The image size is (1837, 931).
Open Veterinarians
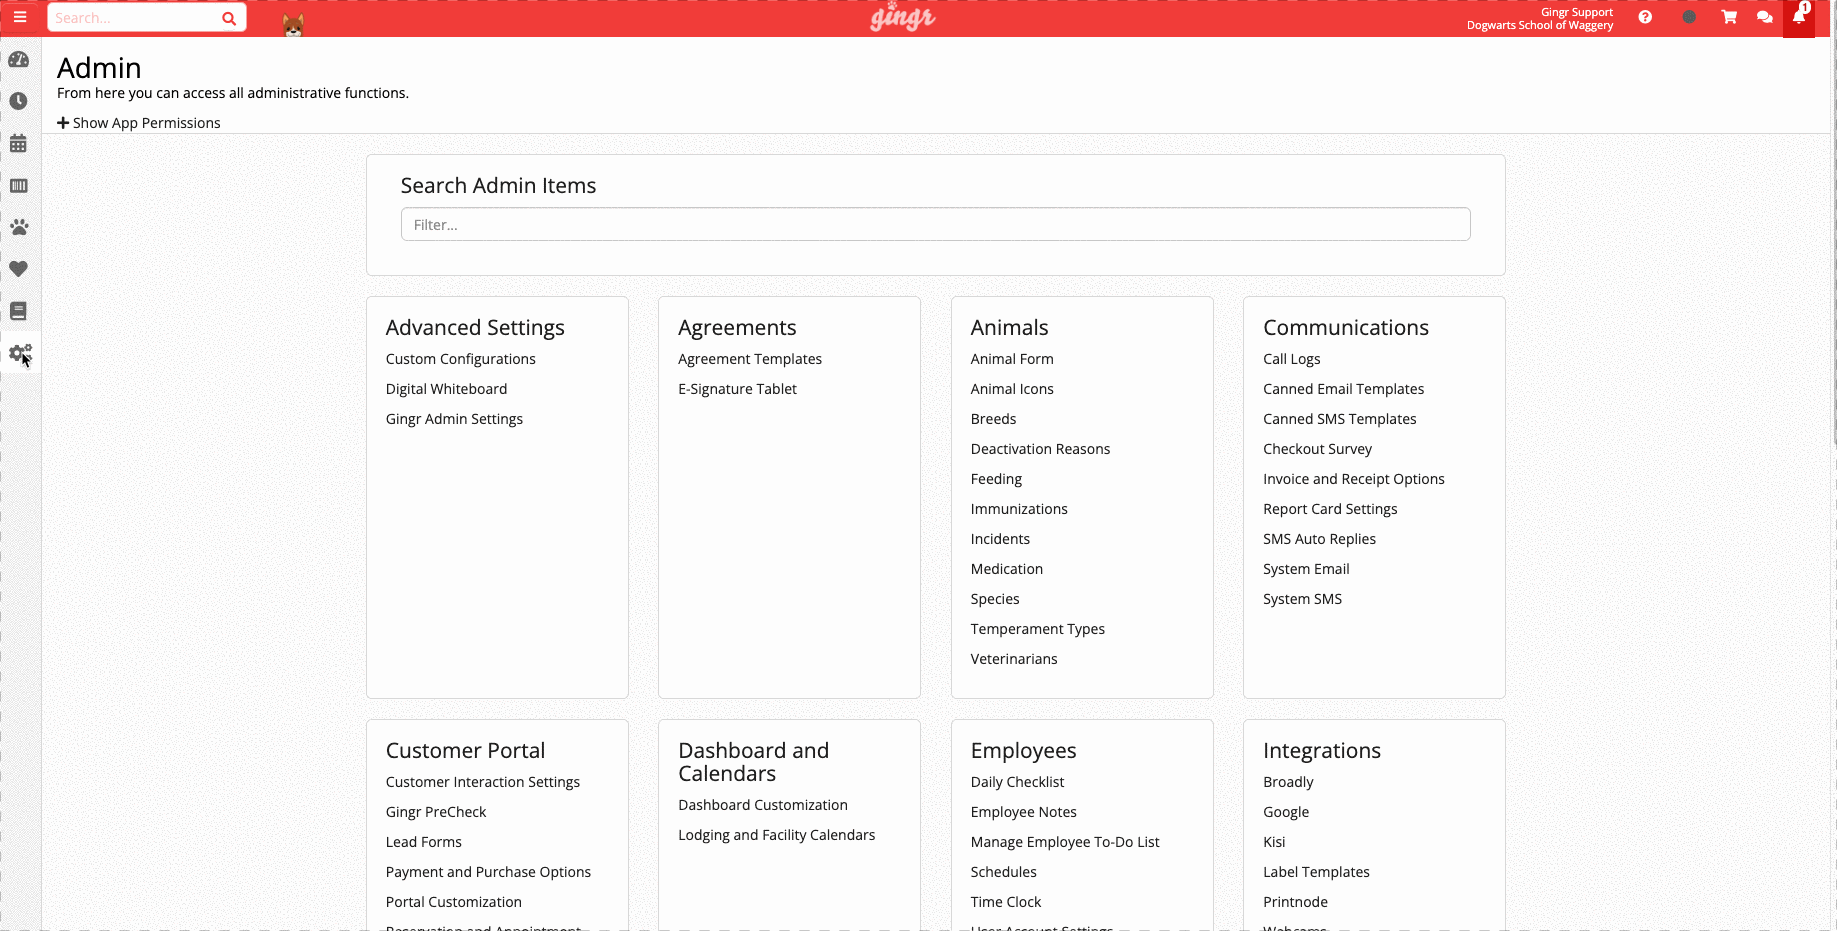click(1014, 659)
